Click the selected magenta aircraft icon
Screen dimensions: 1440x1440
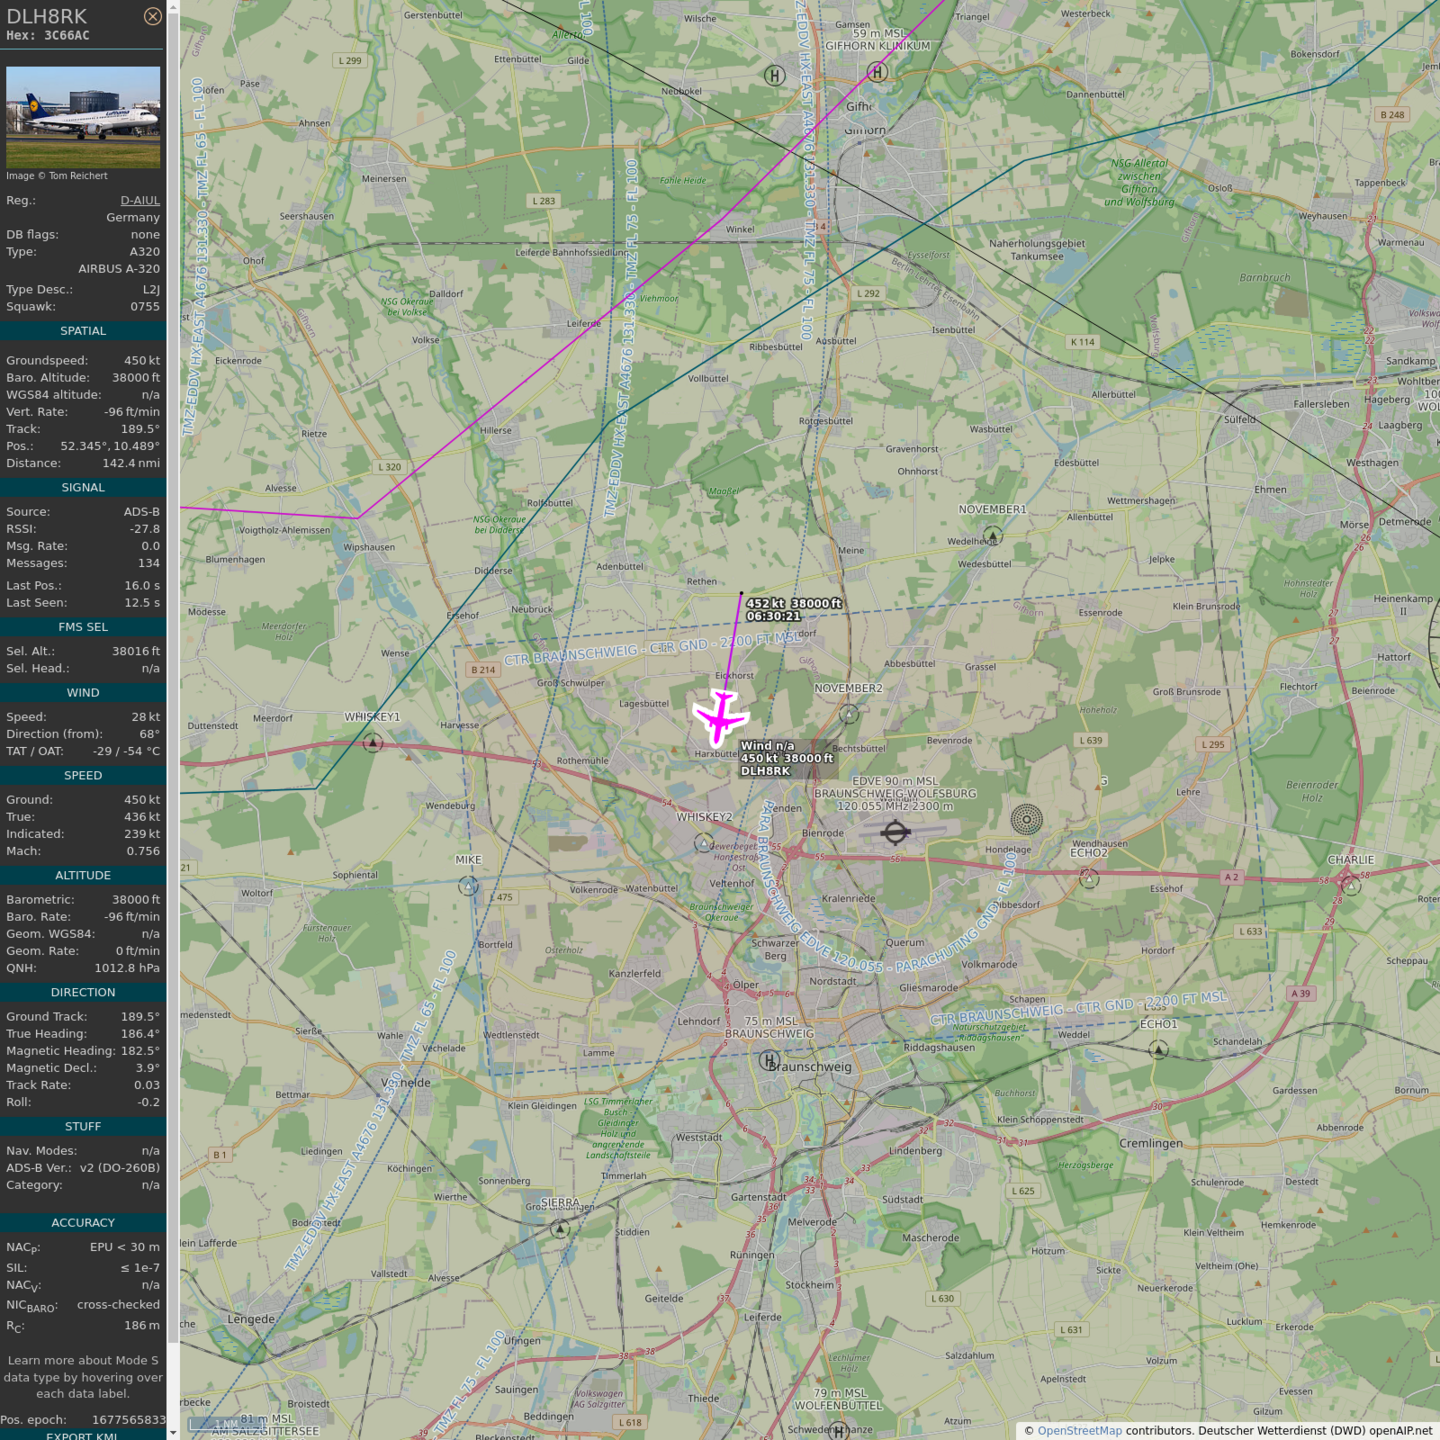click(720, 717)
